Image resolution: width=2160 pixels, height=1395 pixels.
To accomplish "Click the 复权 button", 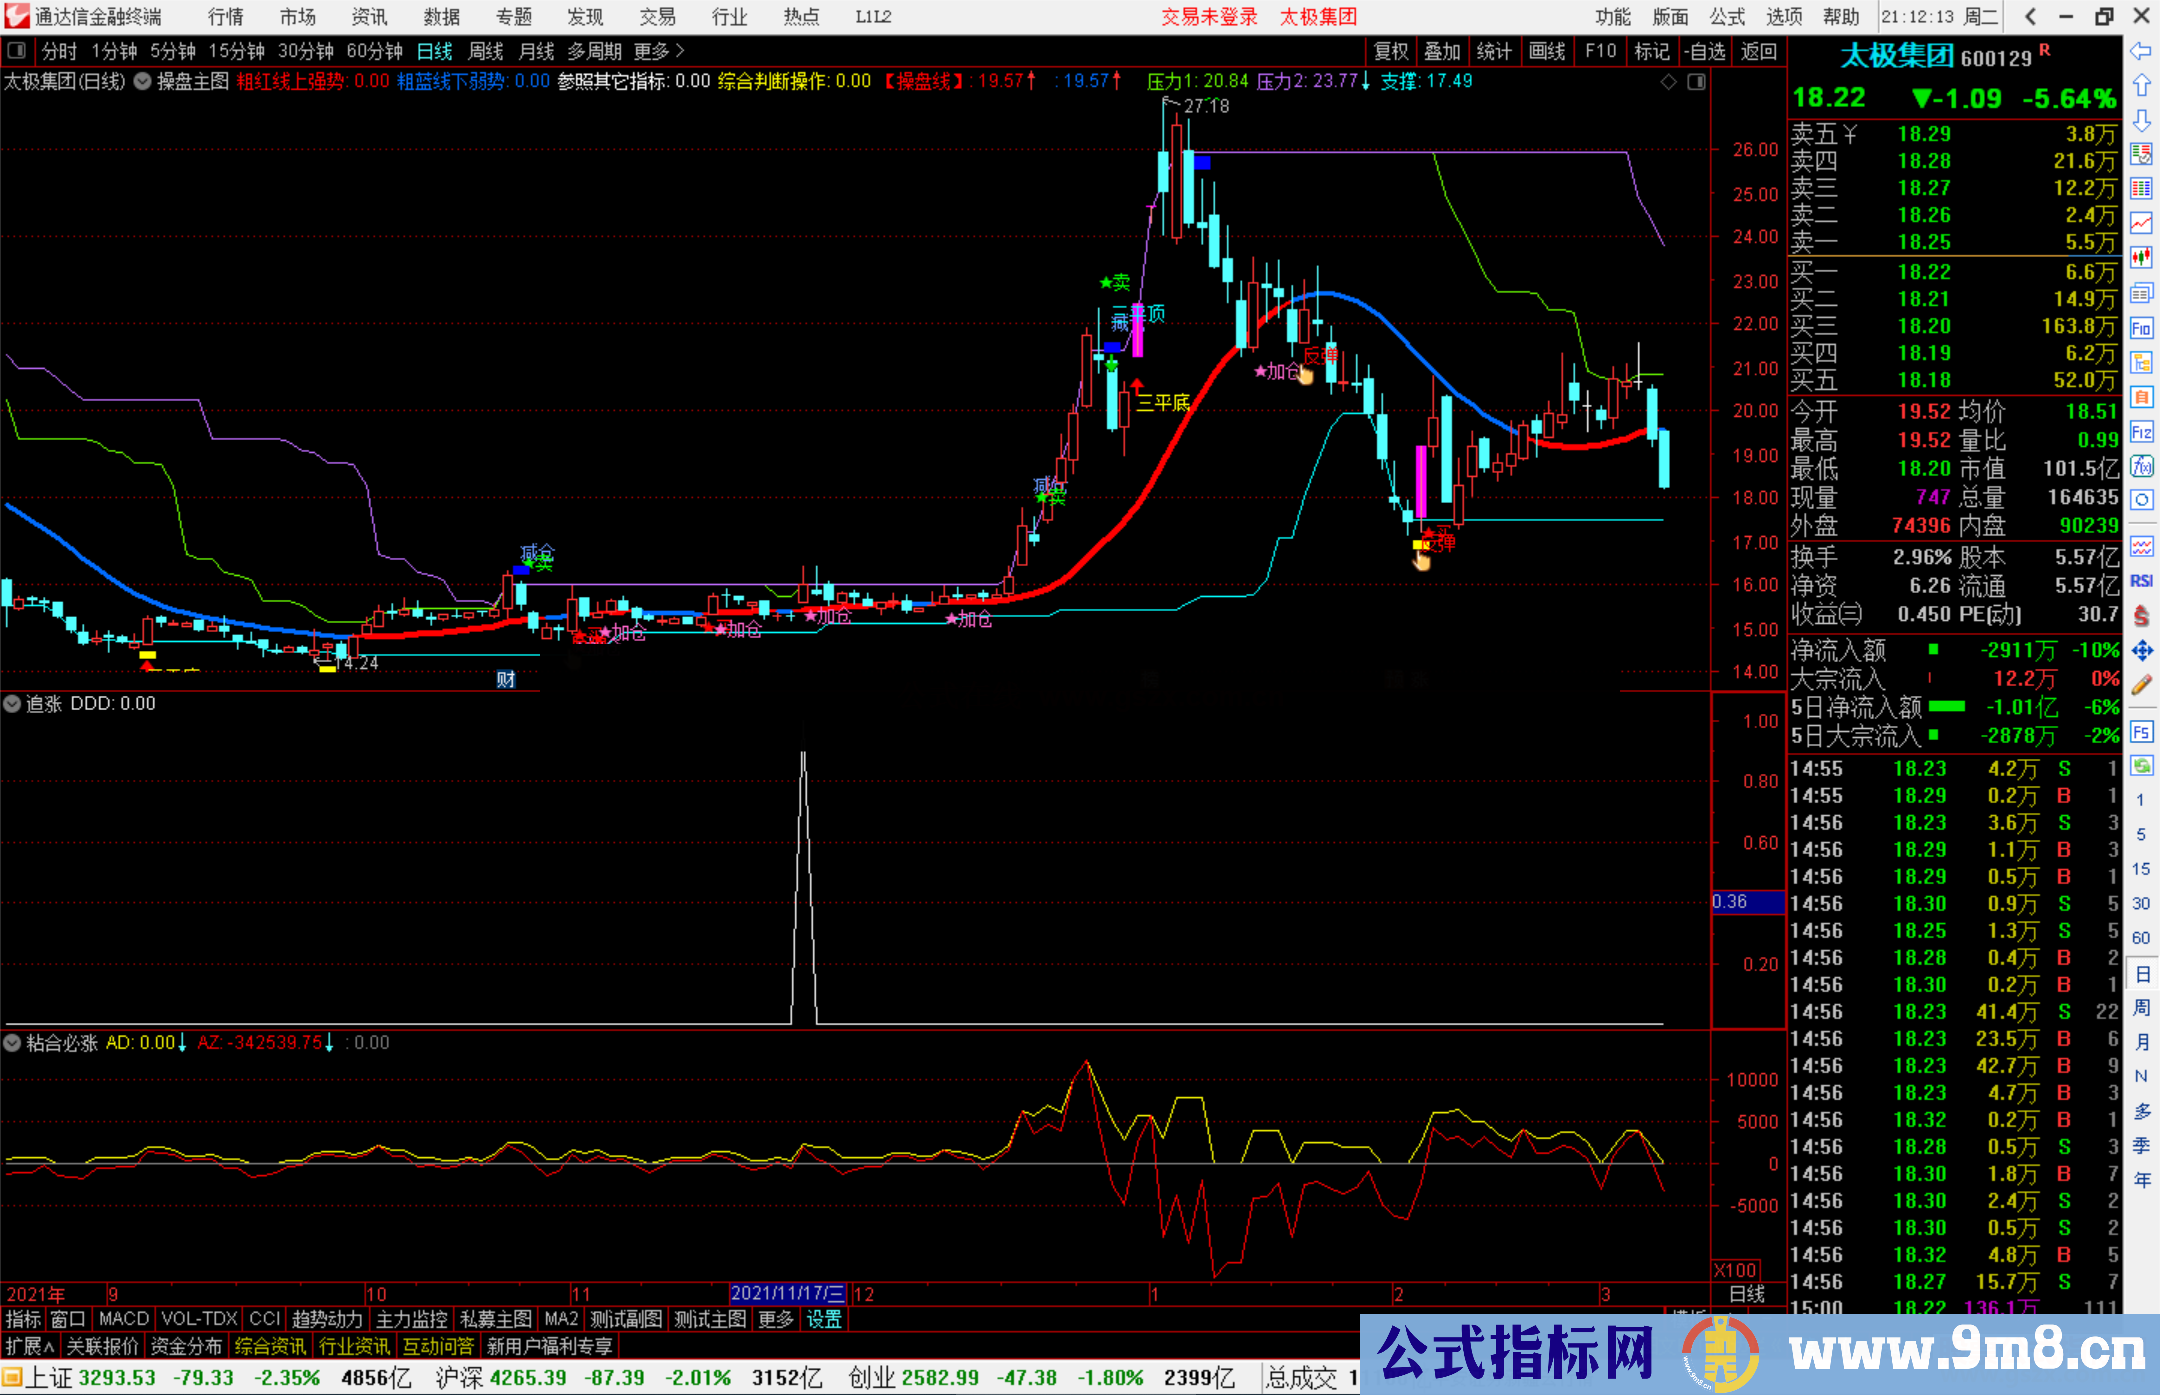I will [1391, 51].
